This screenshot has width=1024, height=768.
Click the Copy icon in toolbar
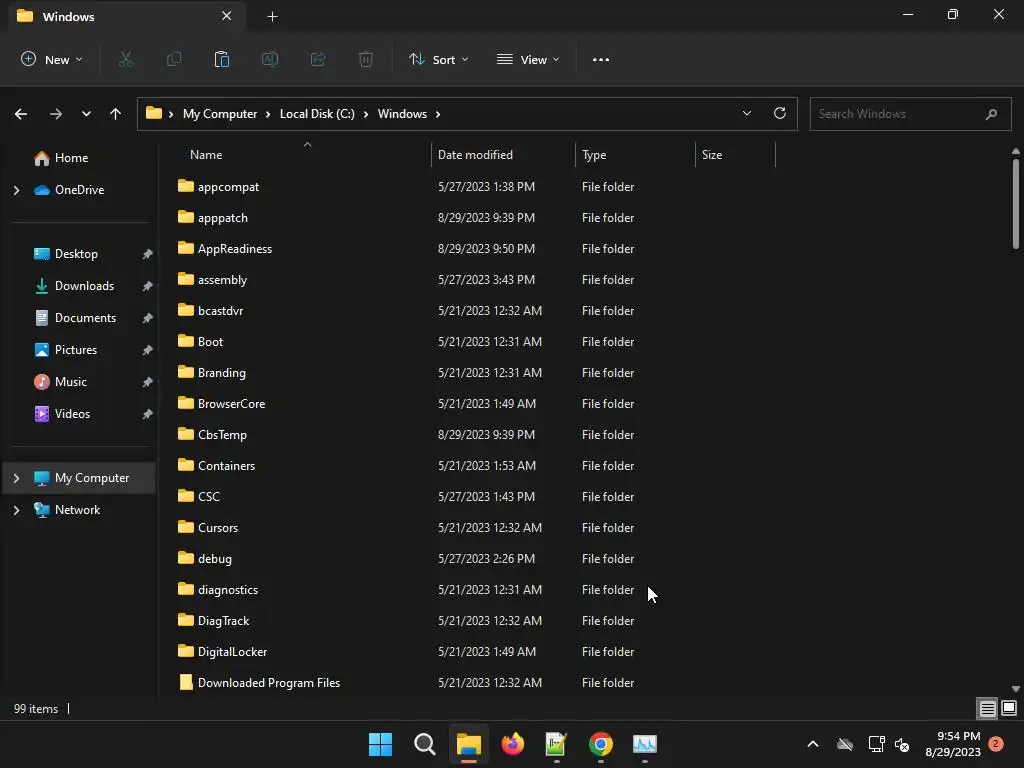tap(174, 59)
